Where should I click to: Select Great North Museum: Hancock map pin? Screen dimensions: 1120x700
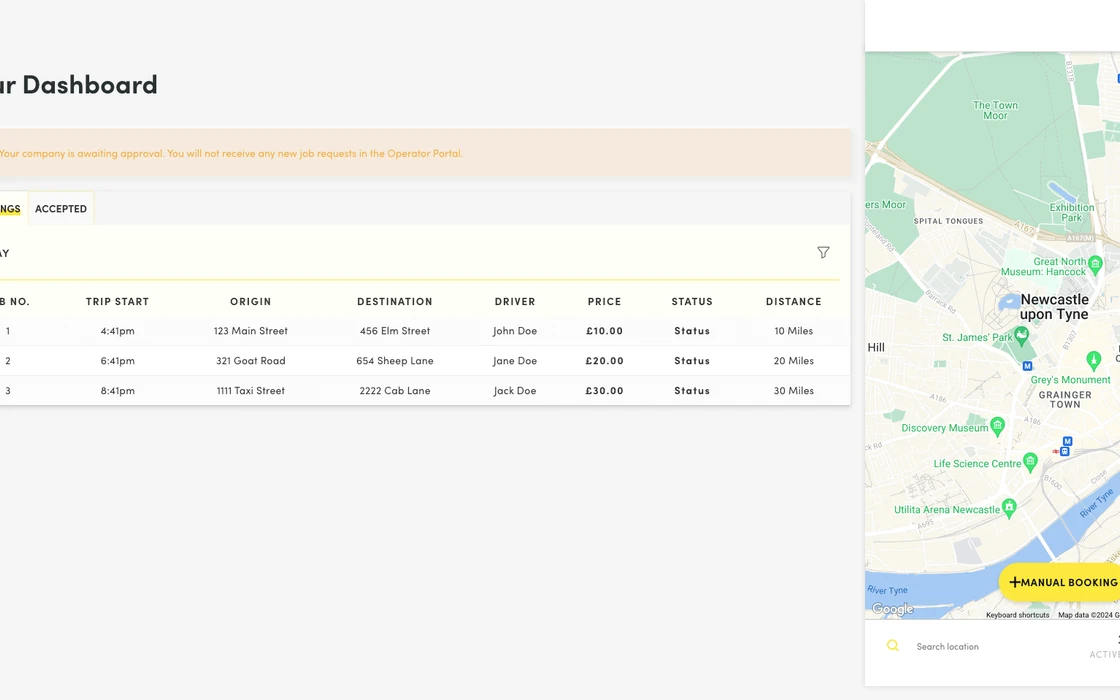(x=1095, y=264)
